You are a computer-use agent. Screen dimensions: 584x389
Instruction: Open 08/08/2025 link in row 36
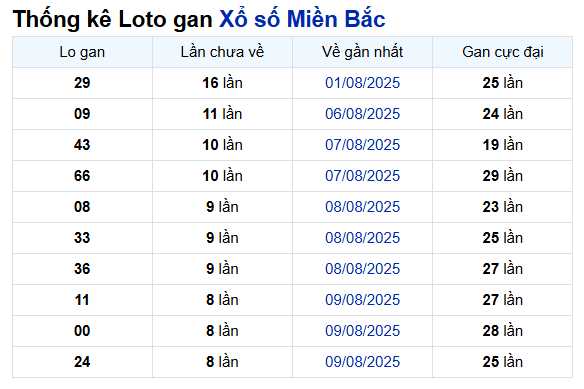pos(362,269)
